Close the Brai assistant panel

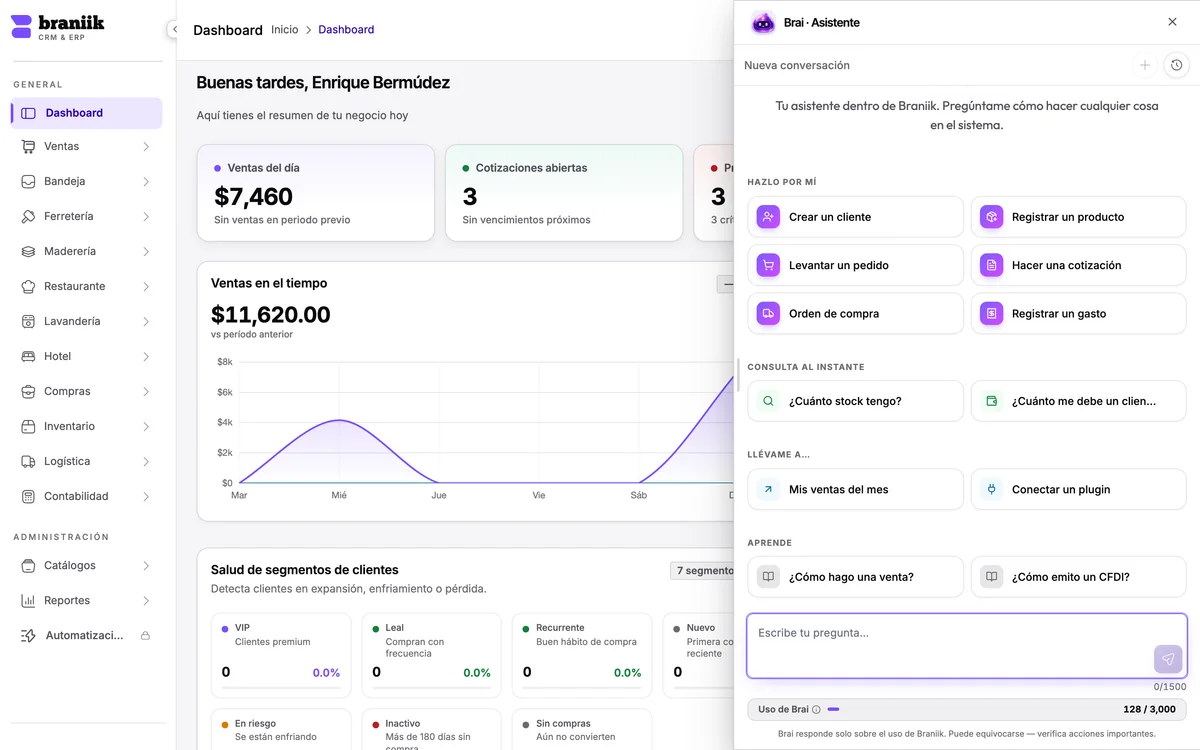click(x=1172, y=22)
